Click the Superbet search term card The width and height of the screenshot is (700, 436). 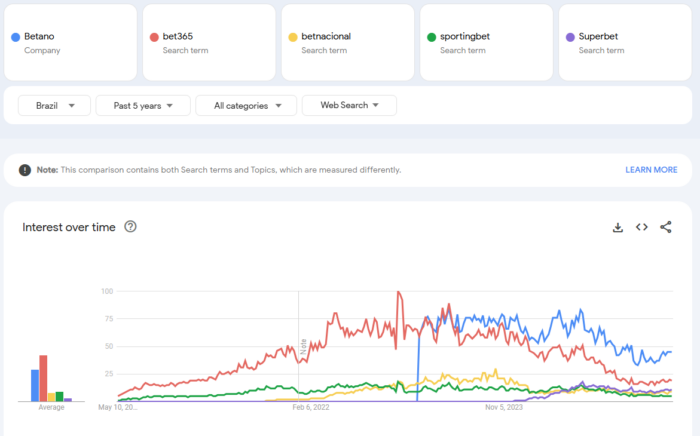tap(625, 42)
